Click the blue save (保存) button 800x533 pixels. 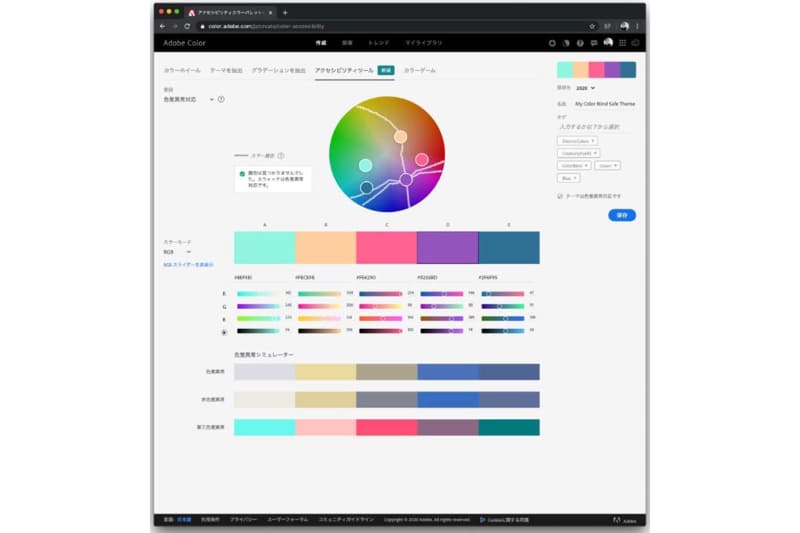tap(622, 215)
